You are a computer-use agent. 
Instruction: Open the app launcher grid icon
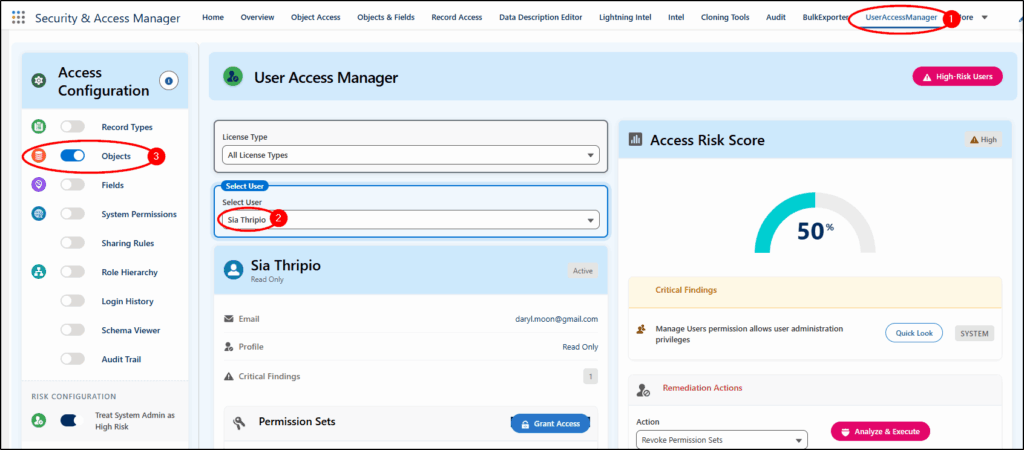pos(18,18)
